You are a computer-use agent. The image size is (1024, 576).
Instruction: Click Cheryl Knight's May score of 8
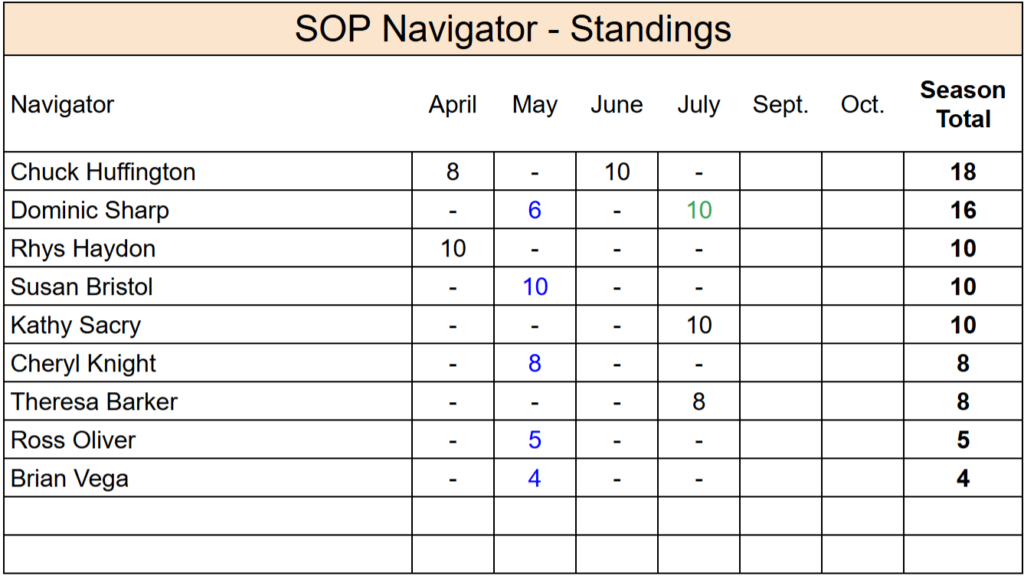(x=535, y=364)
